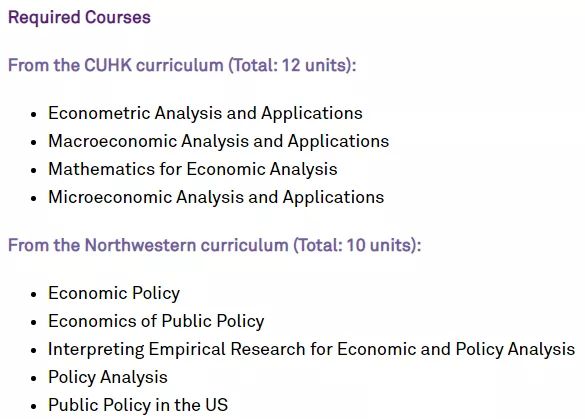The image size is (585, 419).
Task: Click the bullet beside Macroeconomic Analysis
Action: point(34,142)
